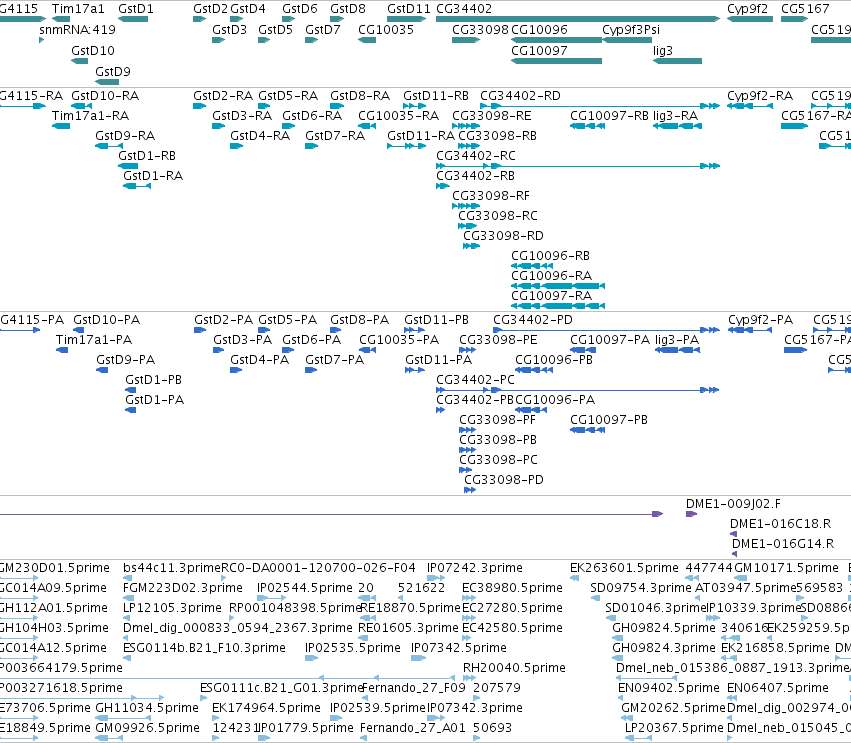Open the lig3-PA protein label
The height and width of the screenshot is (743, 851).
click(677, 340)
